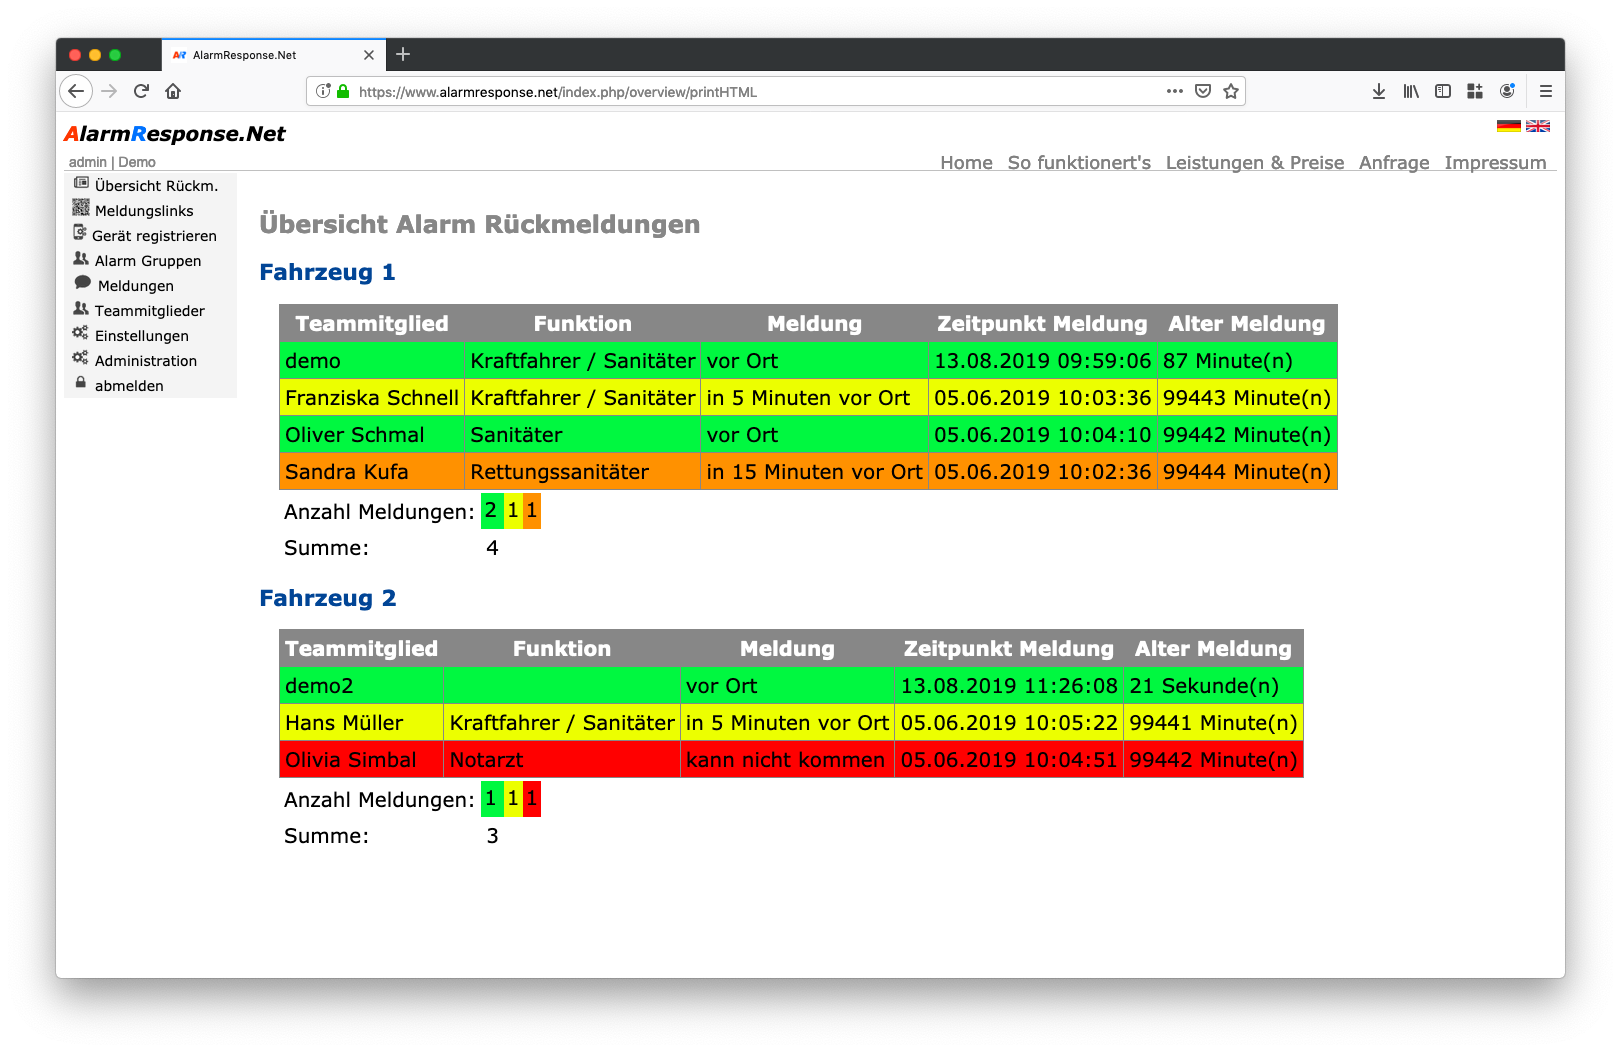1621x1052 pixels.
Task: Open the Firefox downloads arrow icon
Action: [x=1379, y=91]
